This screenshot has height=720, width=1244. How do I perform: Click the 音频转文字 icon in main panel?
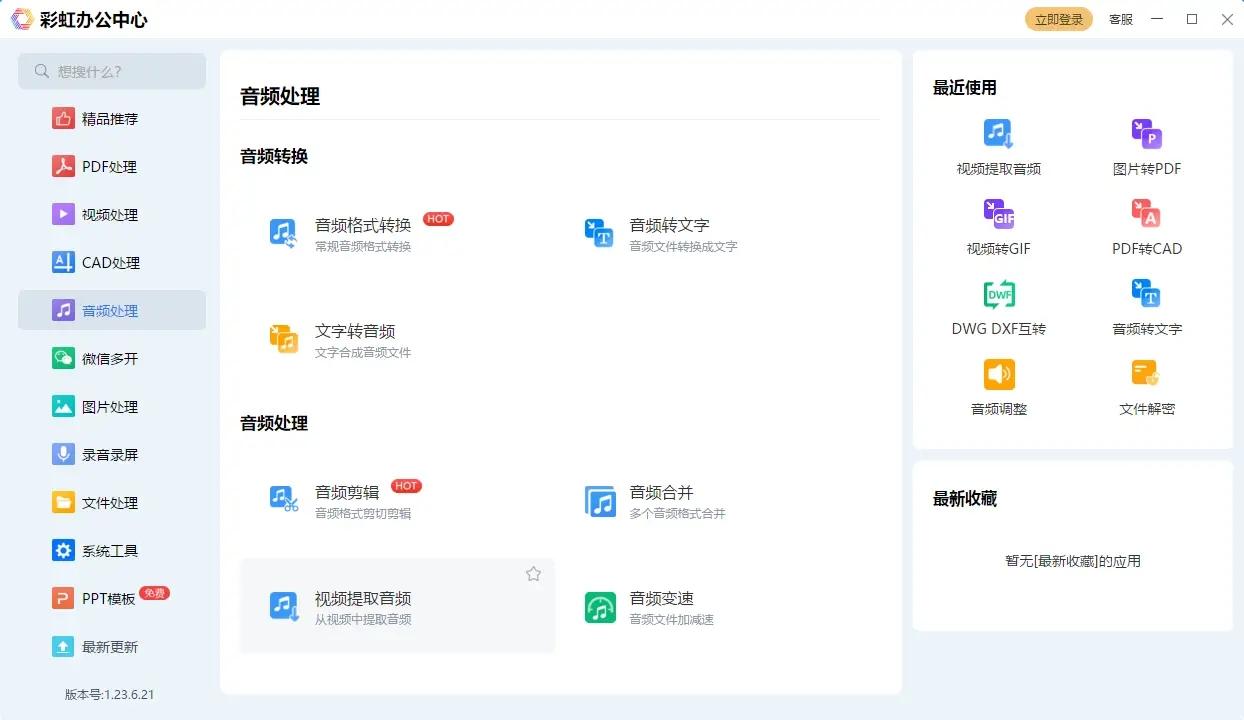[x=599, y=233]
